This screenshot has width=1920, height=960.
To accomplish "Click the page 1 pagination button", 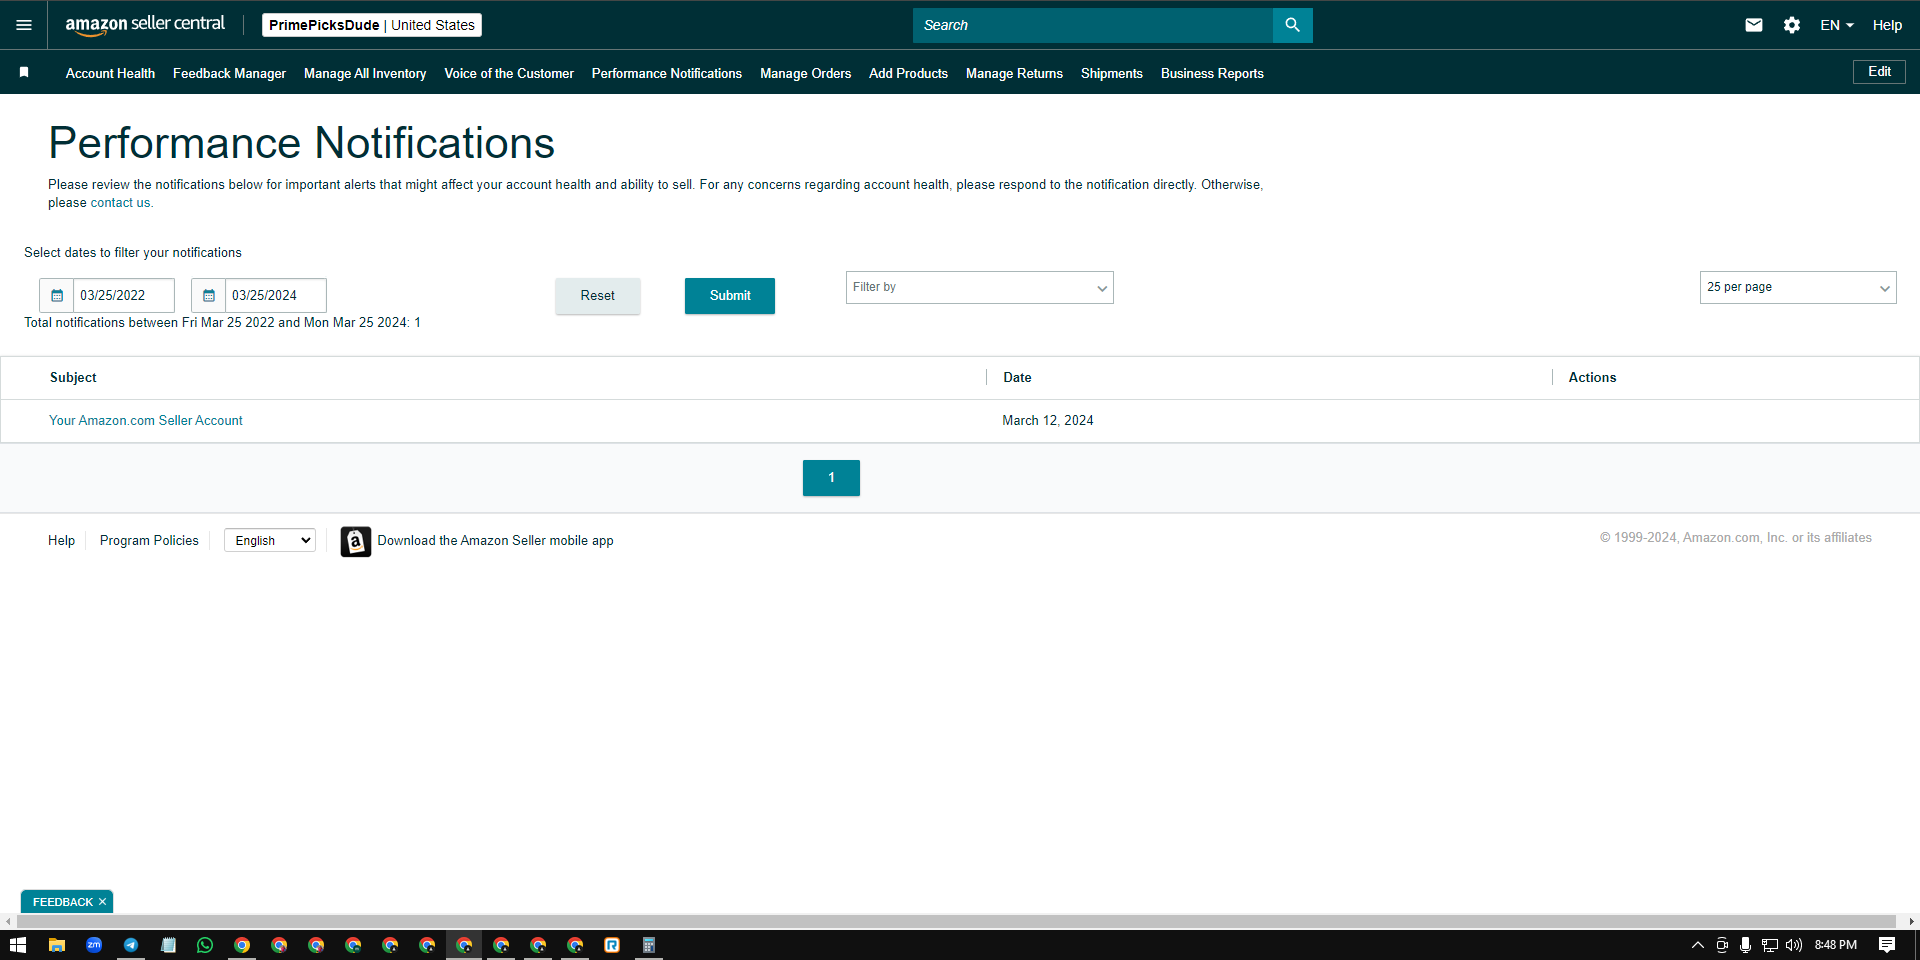I will pos(831,478).
